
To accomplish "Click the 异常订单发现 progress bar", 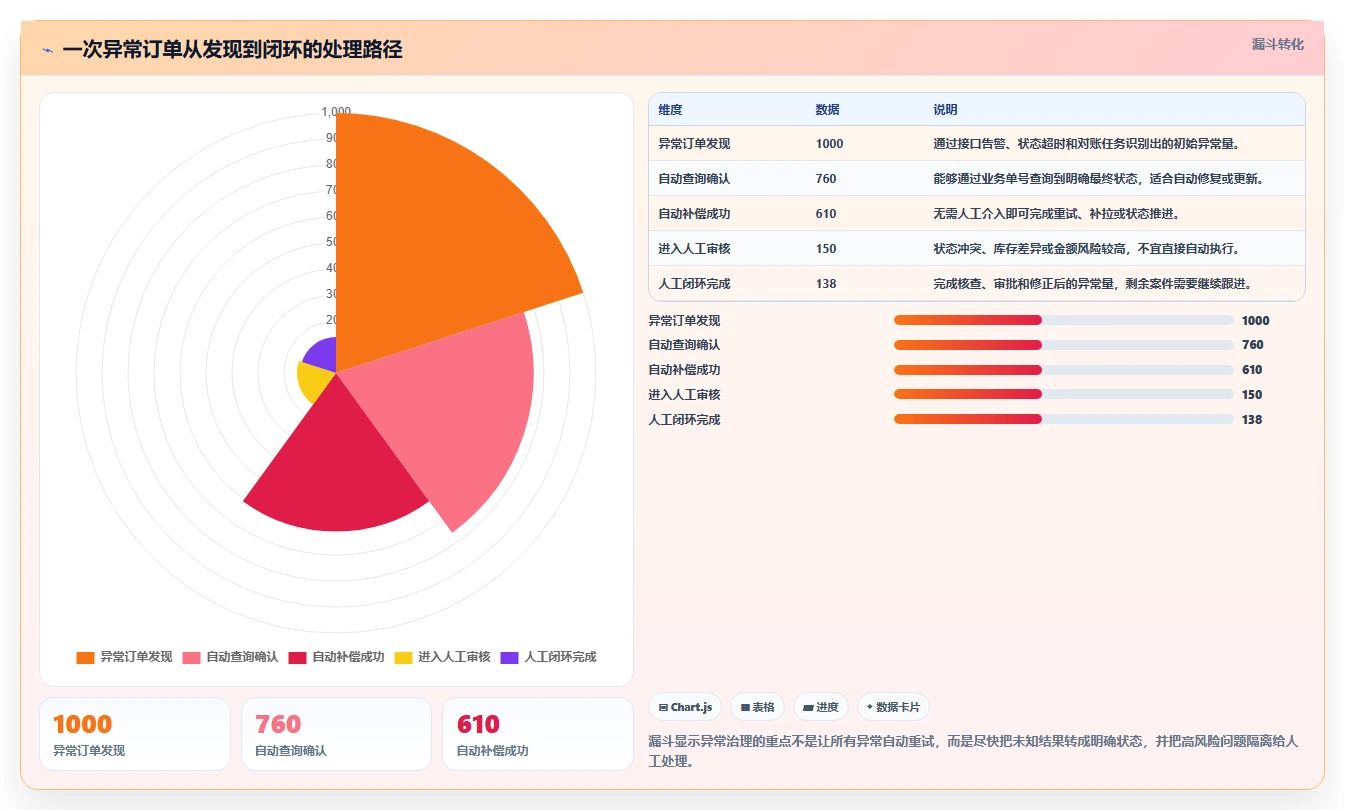I will tap(1063, 320).
